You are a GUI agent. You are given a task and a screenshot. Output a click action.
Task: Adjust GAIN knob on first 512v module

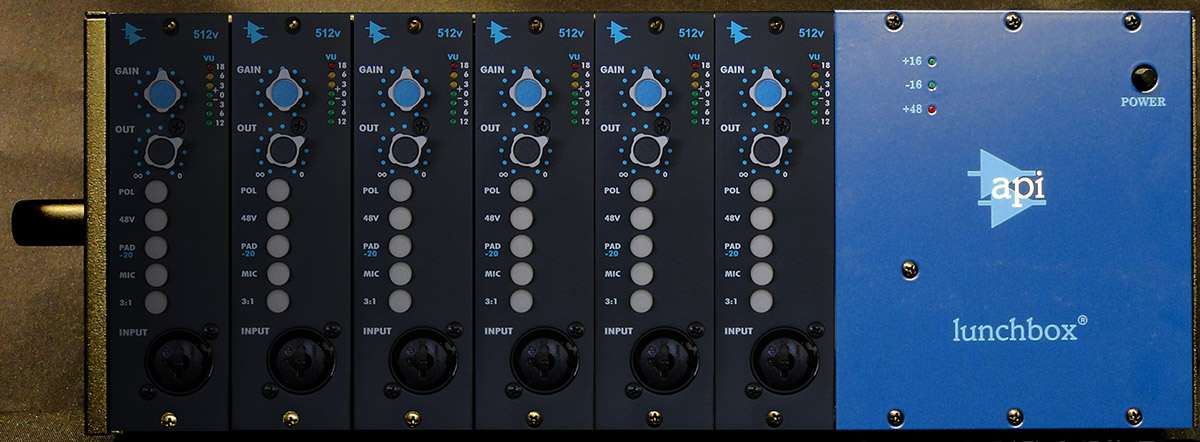tap(161, 93)
